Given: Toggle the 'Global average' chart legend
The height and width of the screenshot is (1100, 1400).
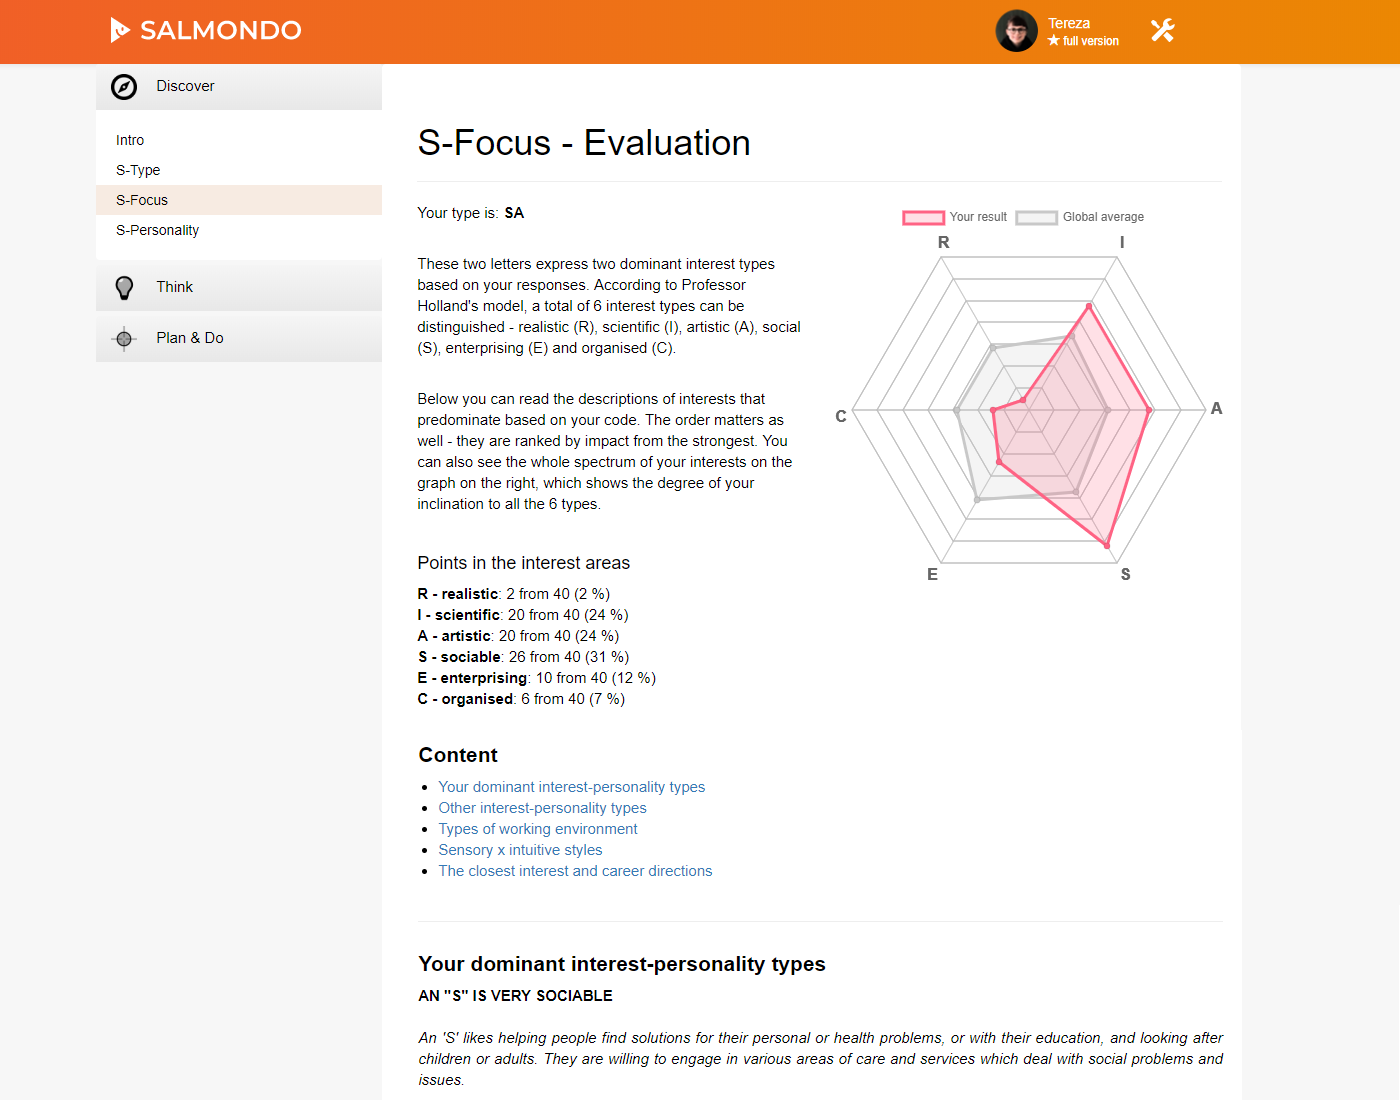Looking at the screenshot, I should coord(1080,217).
